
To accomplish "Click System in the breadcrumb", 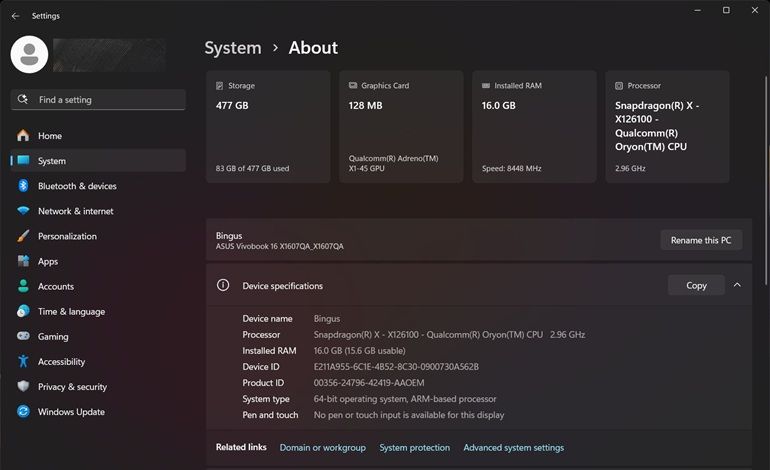I will [233, 48].
